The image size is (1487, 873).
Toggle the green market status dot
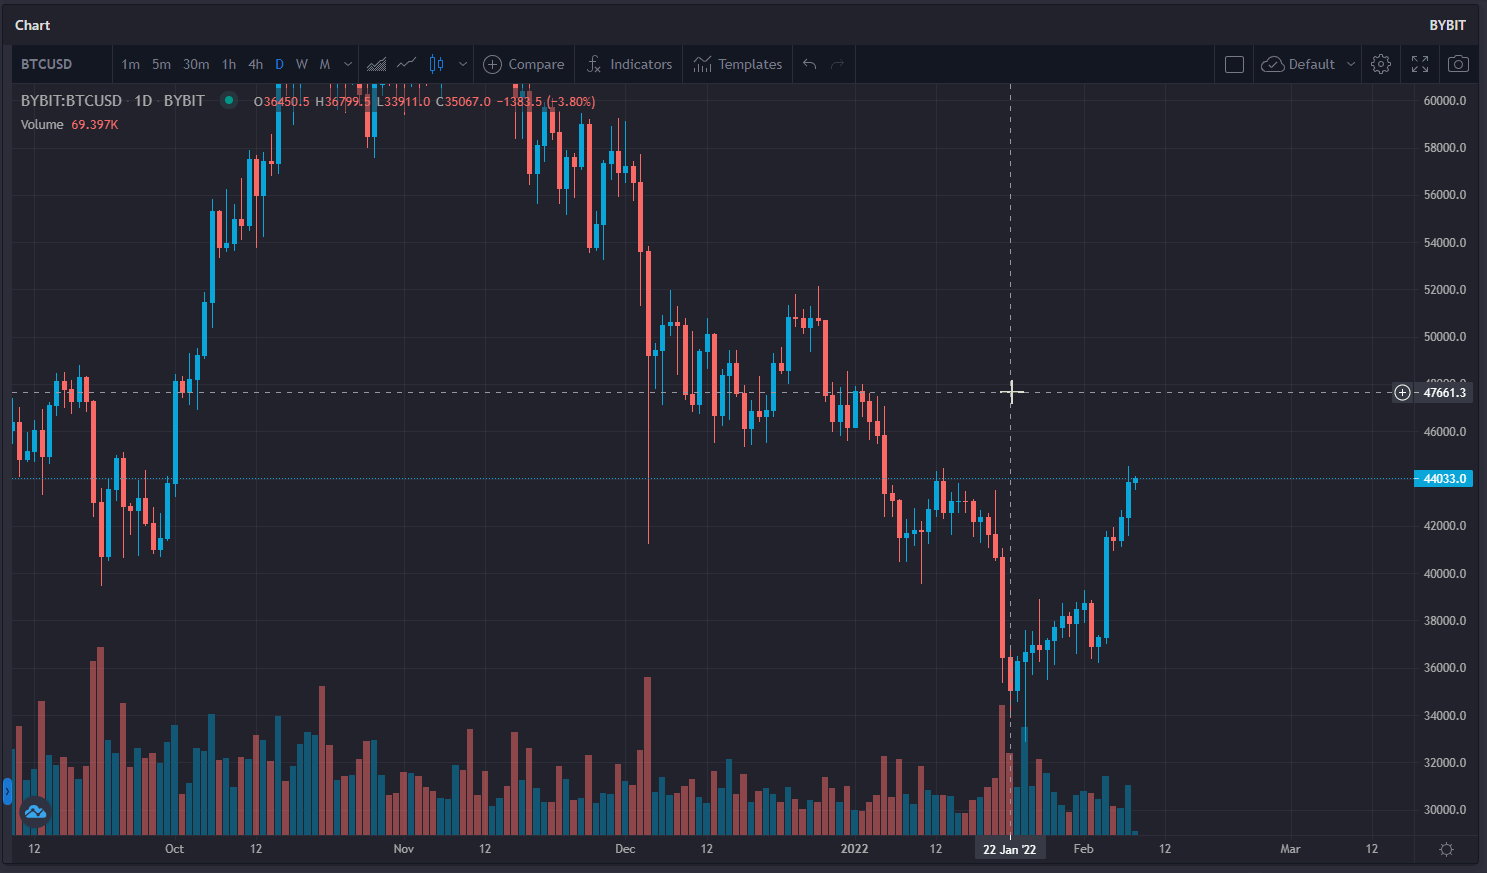coord(229,100)
